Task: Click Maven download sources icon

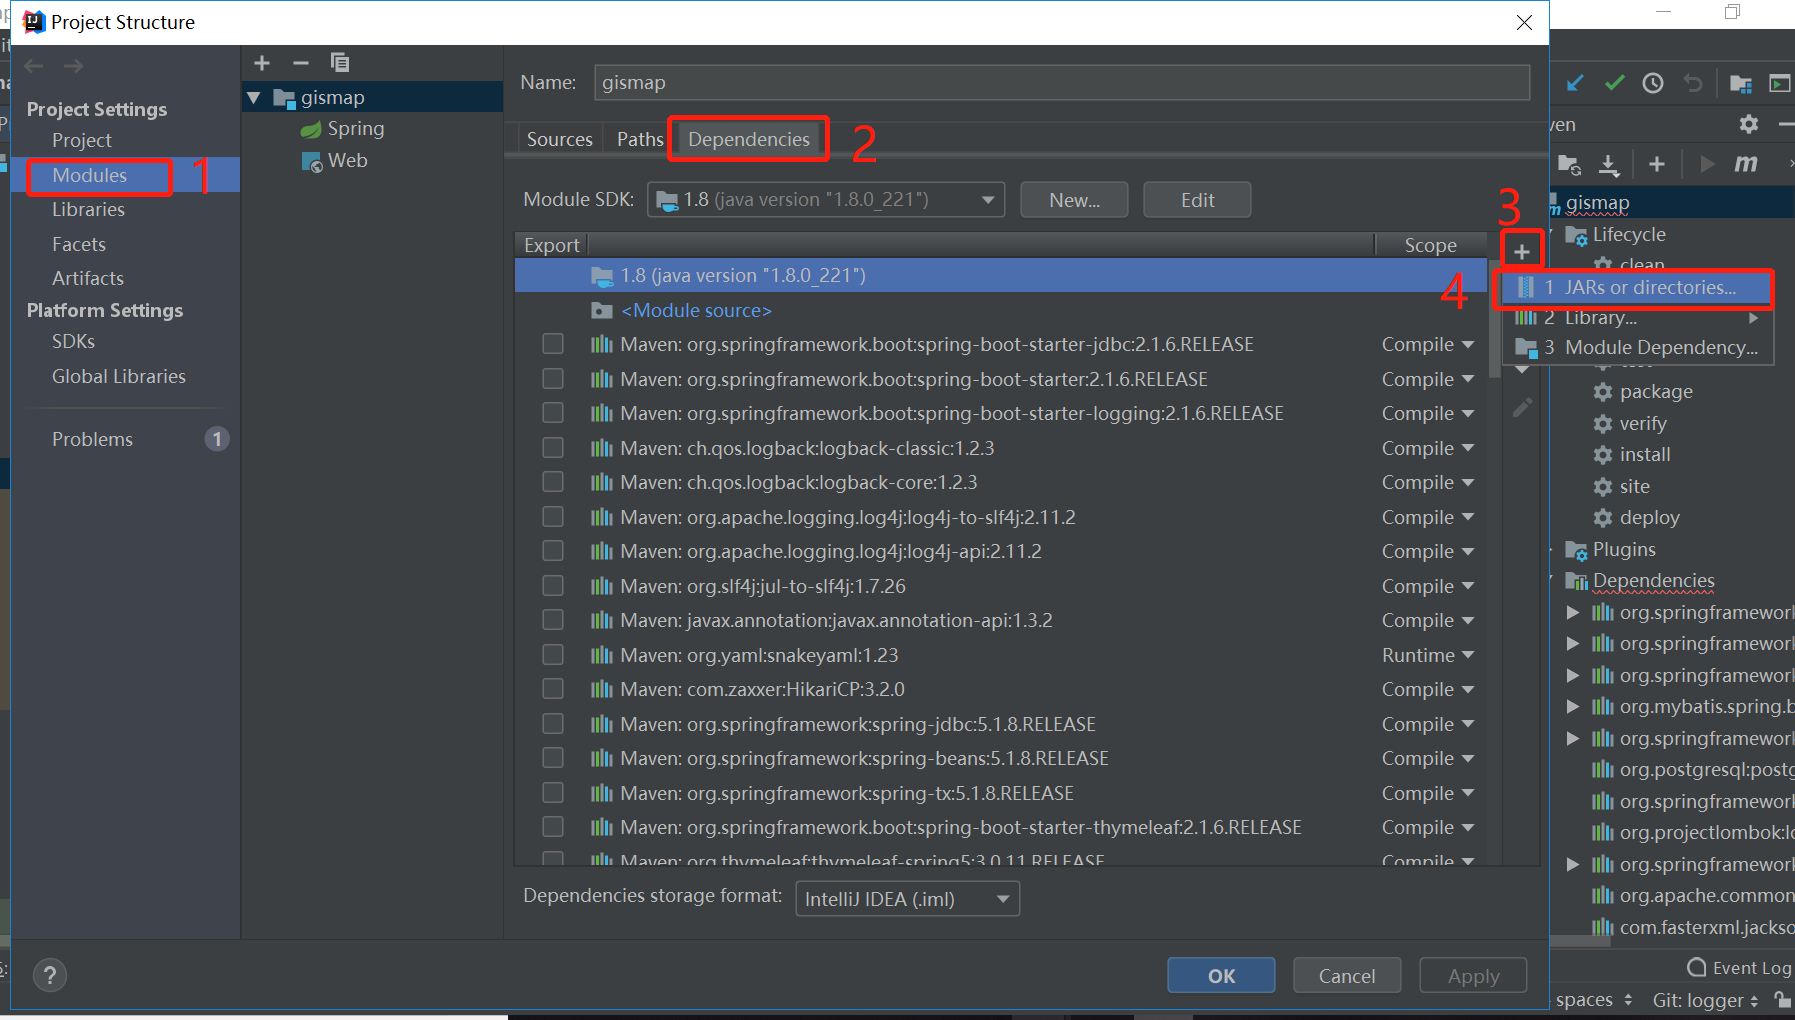Action: coord(1608,164)
